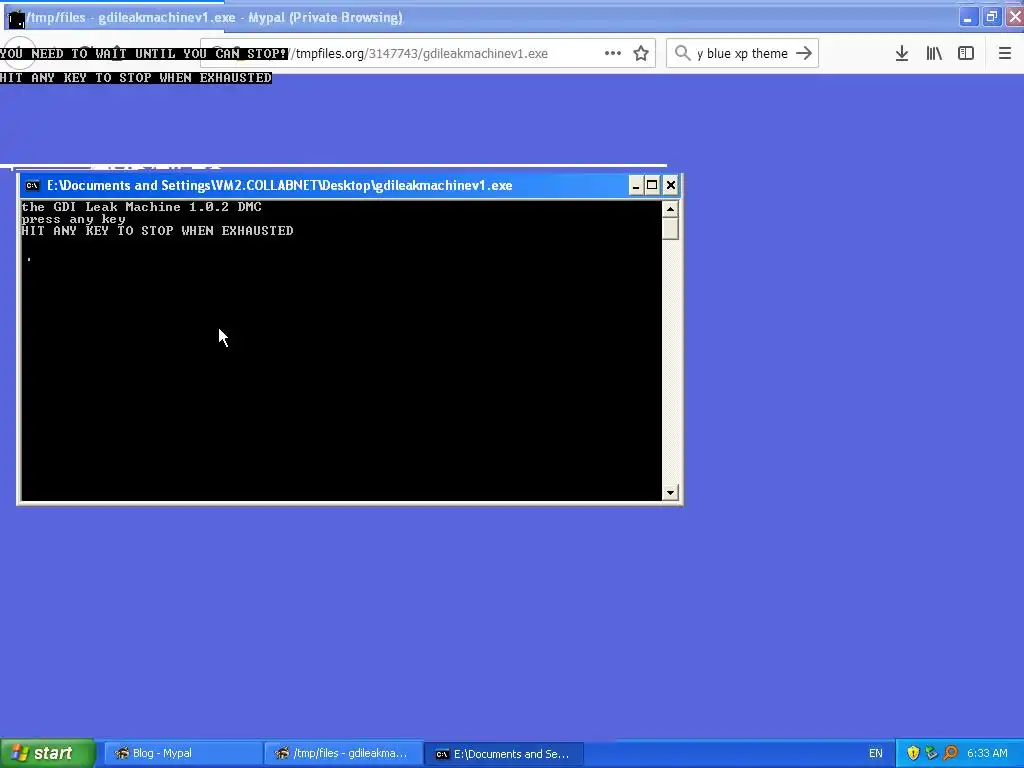The image size is (1024, 768).
Task: Click 'HIT ANY KEY TO STOP WHEN EXHAUSTED' in console
Action: tap(157, 231)
